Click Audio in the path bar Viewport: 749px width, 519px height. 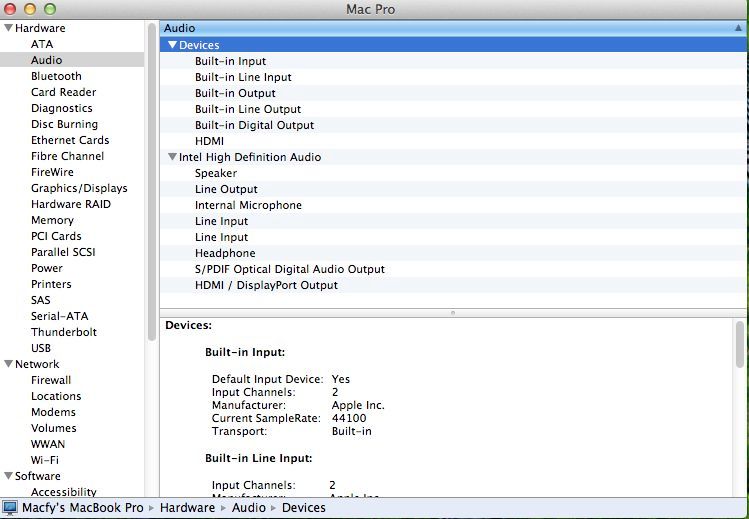[248, 507]
